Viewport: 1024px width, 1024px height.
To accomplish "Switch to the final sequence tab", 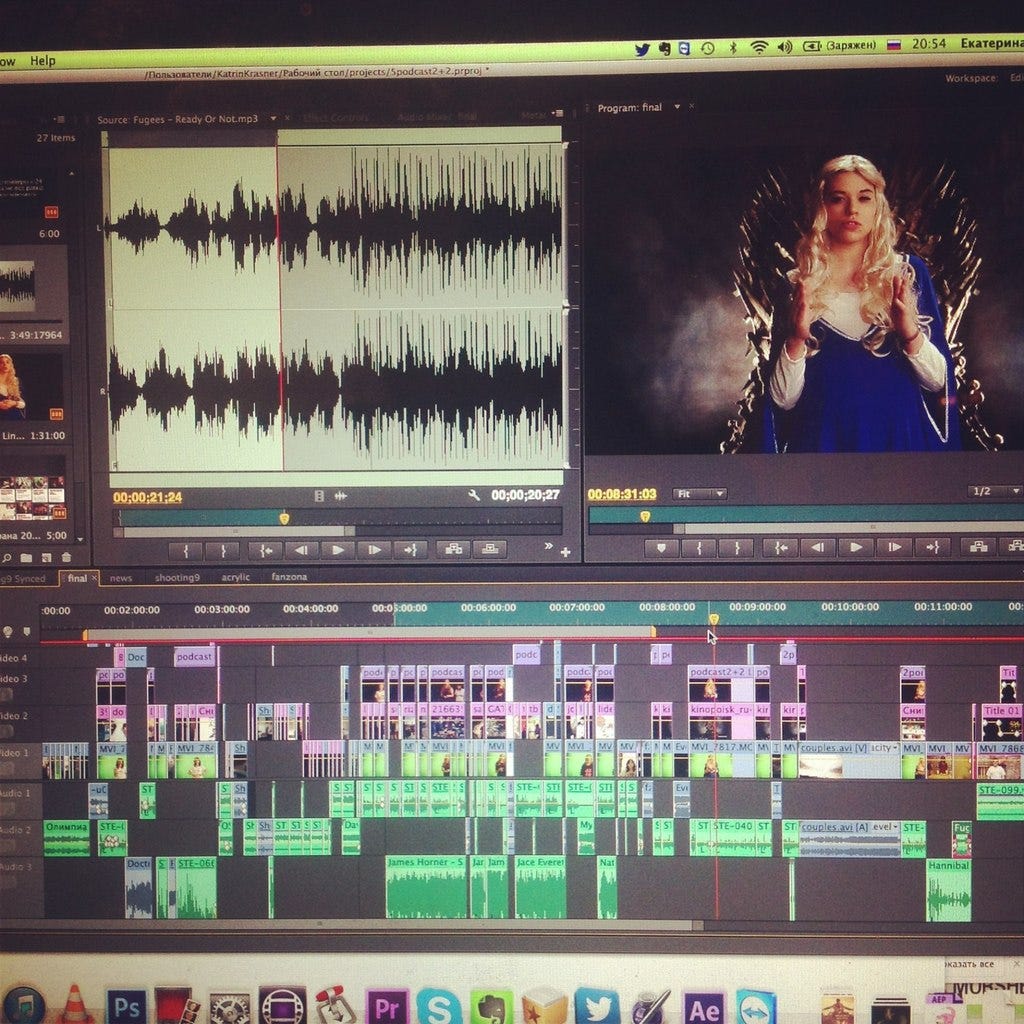I will point(76,578).
